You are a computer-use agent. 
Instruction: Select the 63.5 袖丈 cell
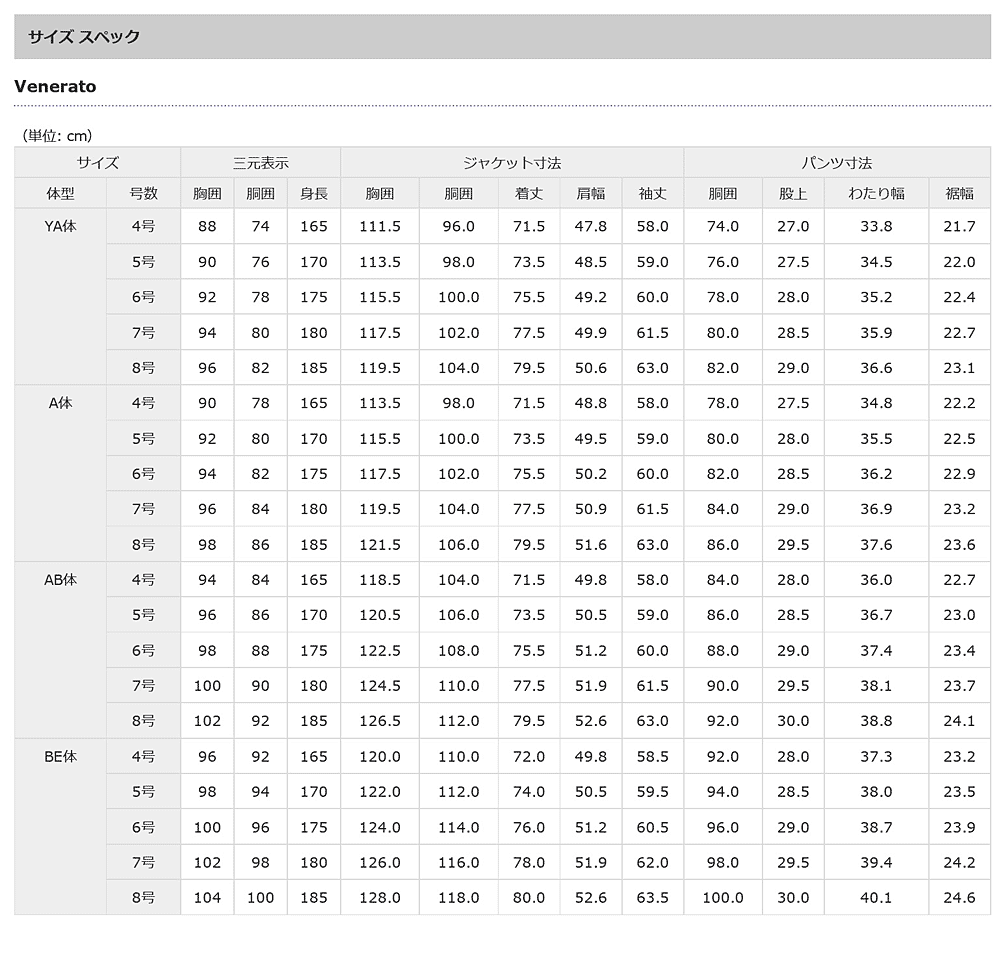[652, 898]
